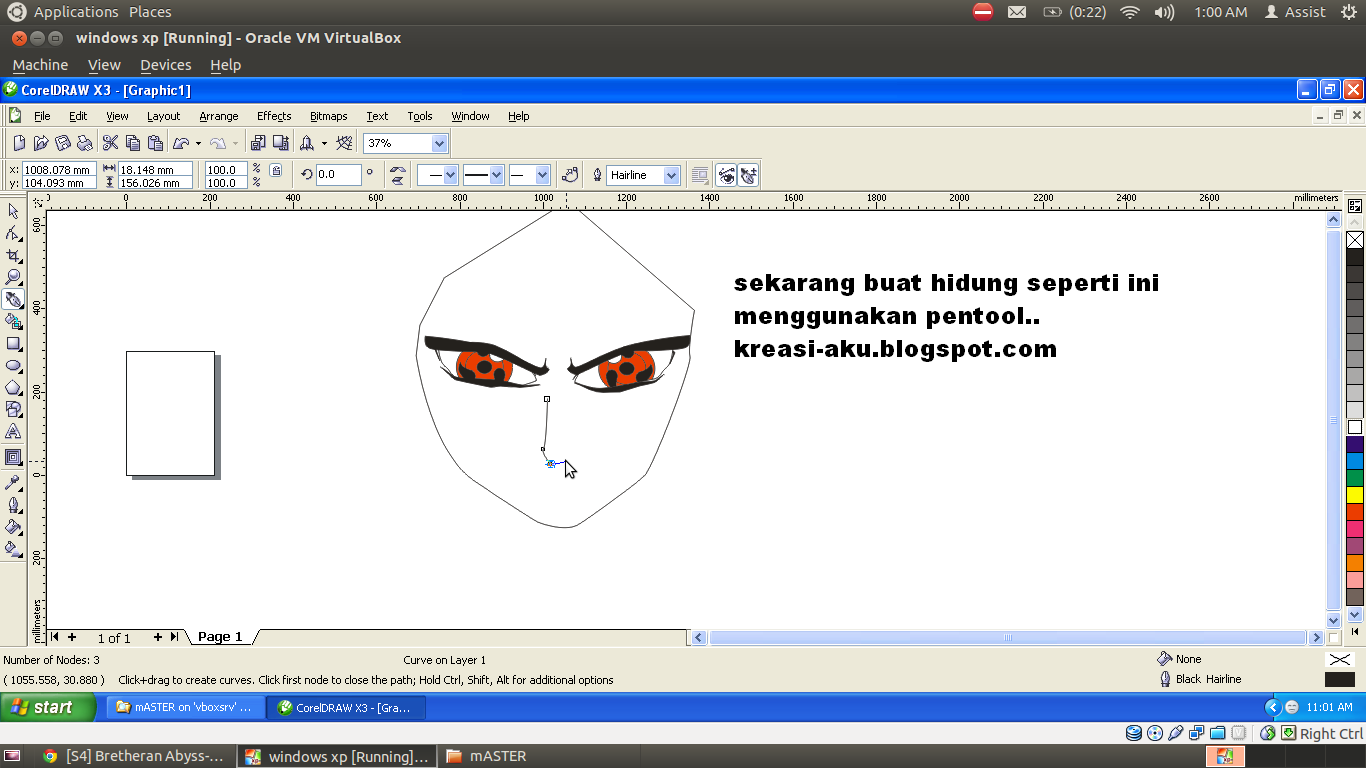Open the zoom level 37% dropdown
This screenshot has height=768, width=1366.
440,143
